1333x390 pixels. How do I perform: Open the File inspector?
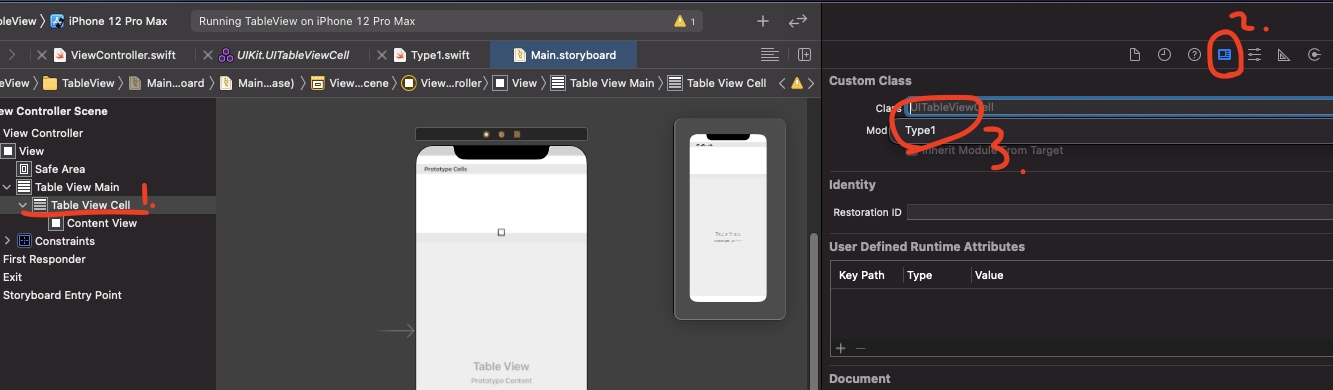(1134, 55)
